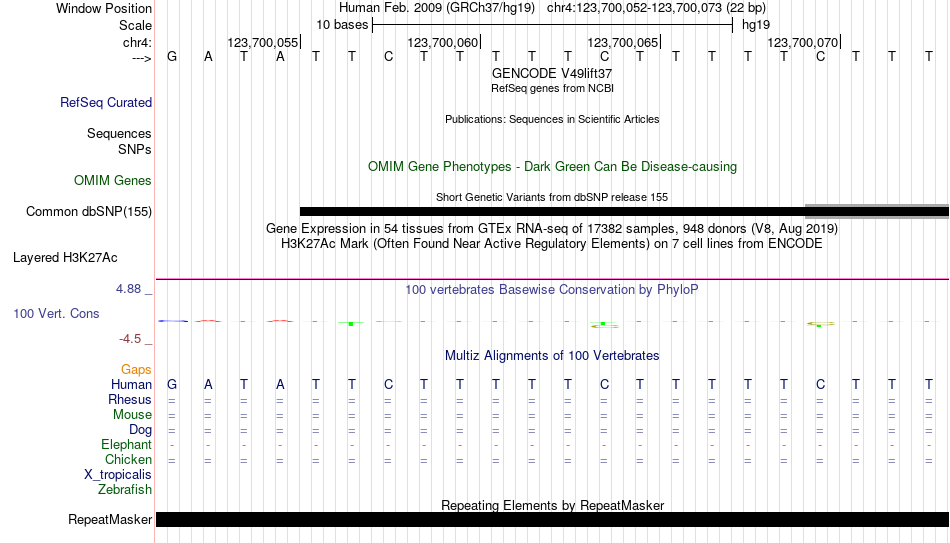The image size is (950, 543).
Task: Click position marker 123,700,055
Action: (263, 42)
